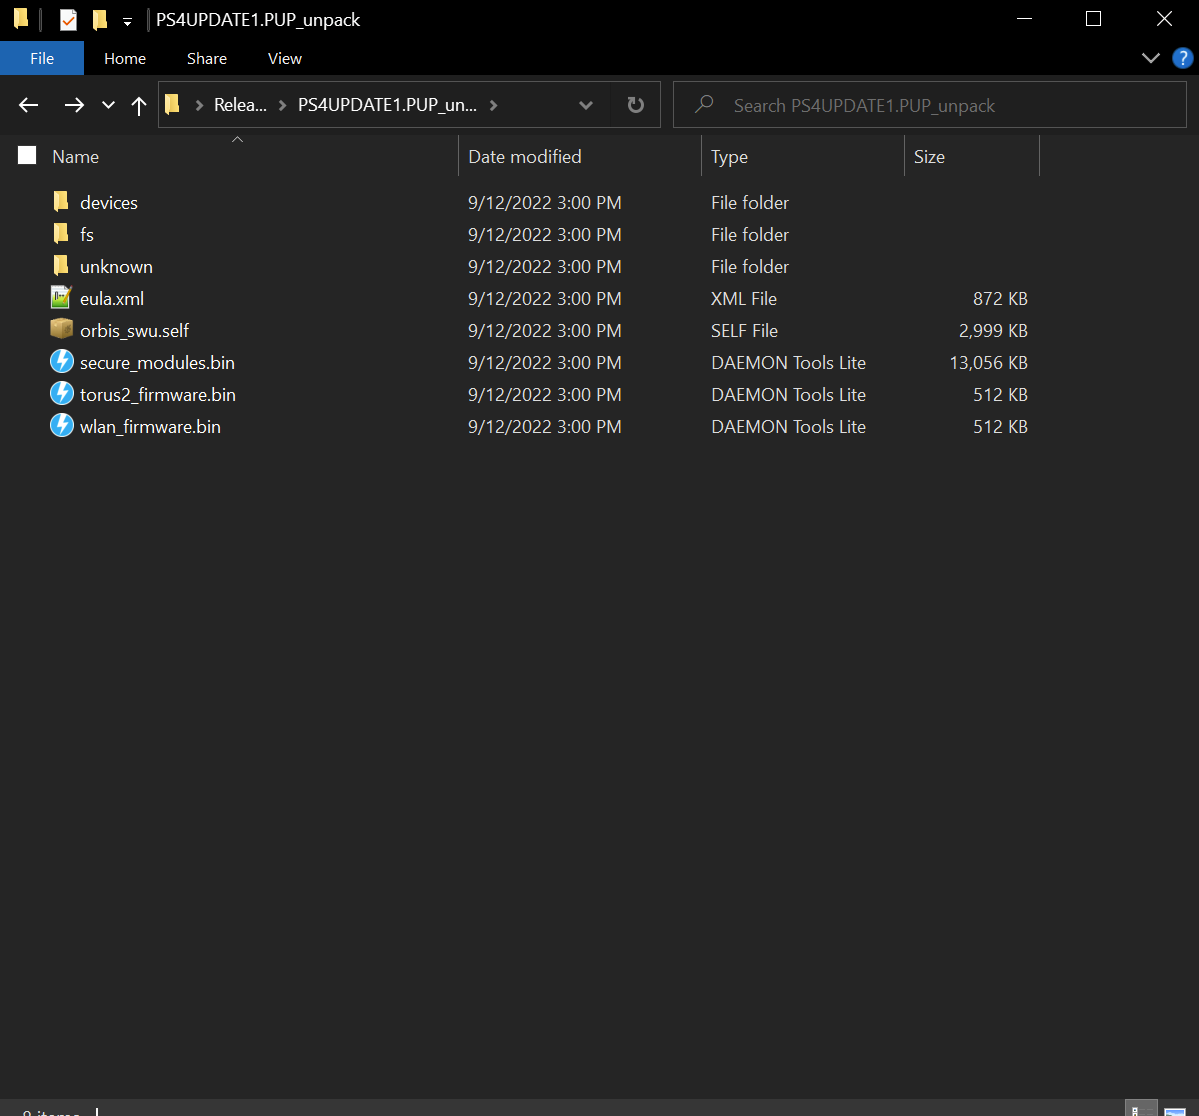Open the Home ribbon tab
Screen dimensions: 1199x1116
125,58
